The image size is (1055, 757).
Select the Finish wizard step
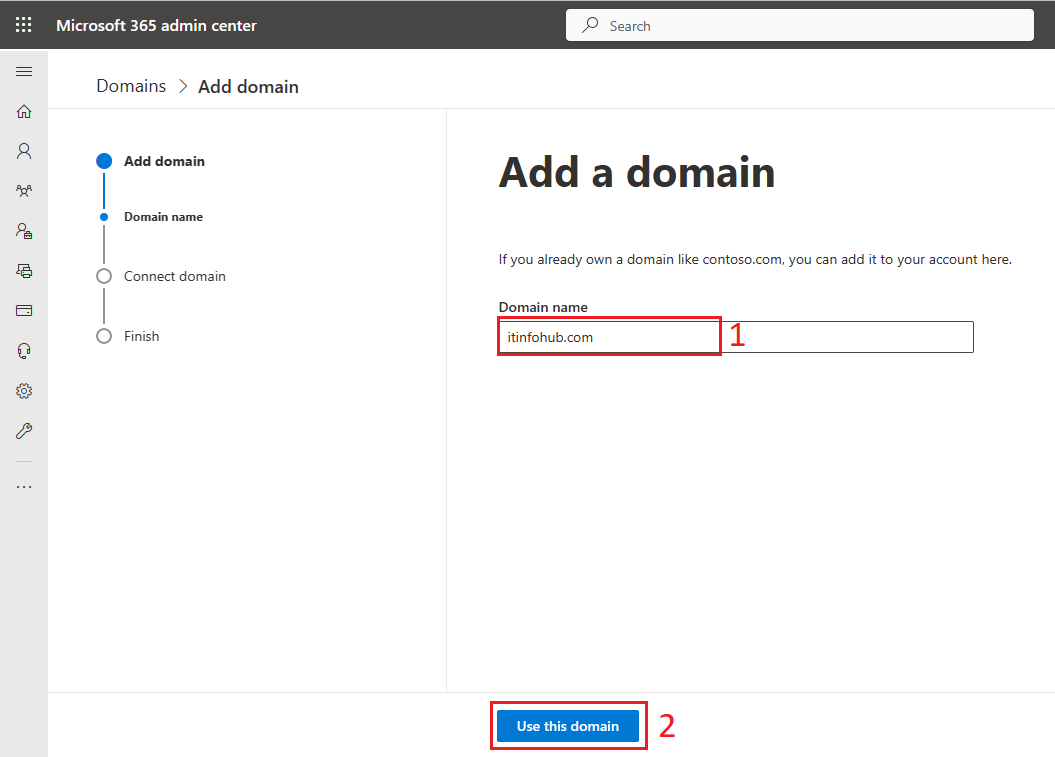pyautogui.click(x=141, y=336)
